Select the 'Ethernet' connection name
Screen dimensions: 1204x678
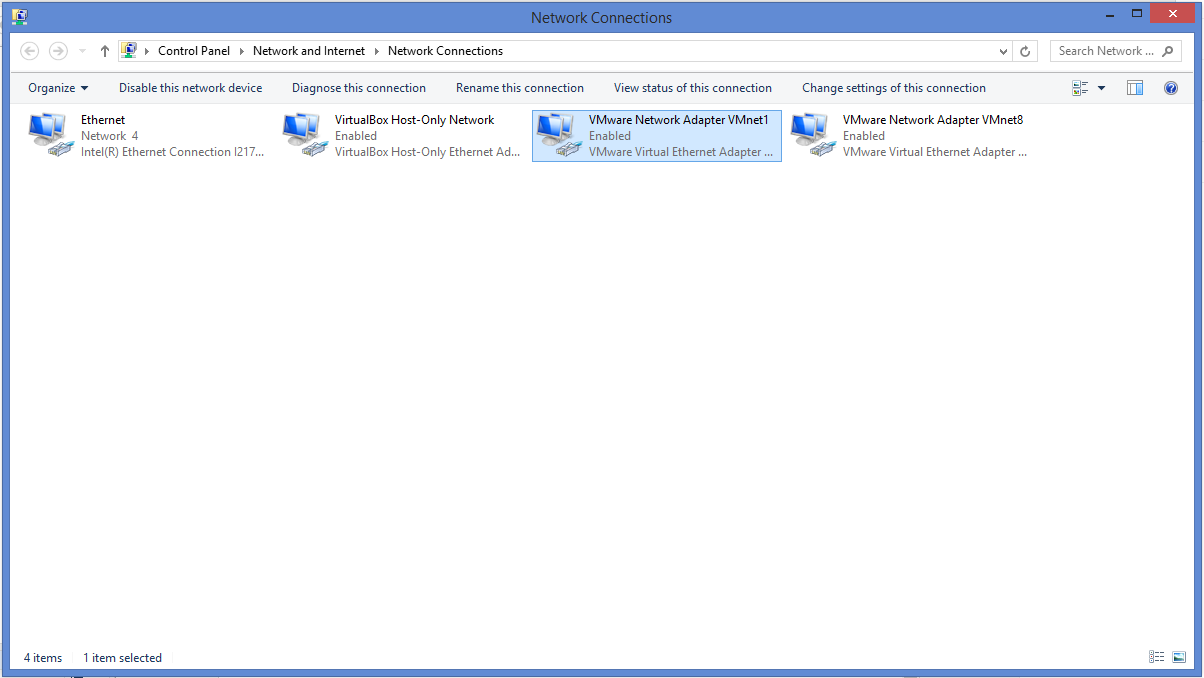pyautogui.click(x=103, y=120)
